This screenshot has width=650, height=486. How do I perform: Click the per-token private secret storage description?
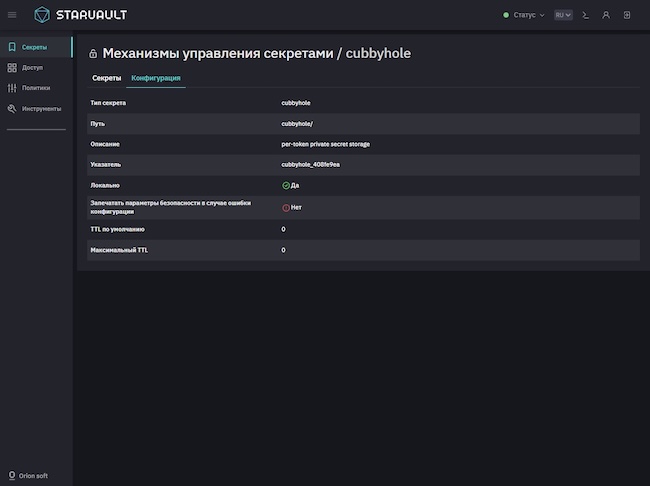(x=326, y=144)
